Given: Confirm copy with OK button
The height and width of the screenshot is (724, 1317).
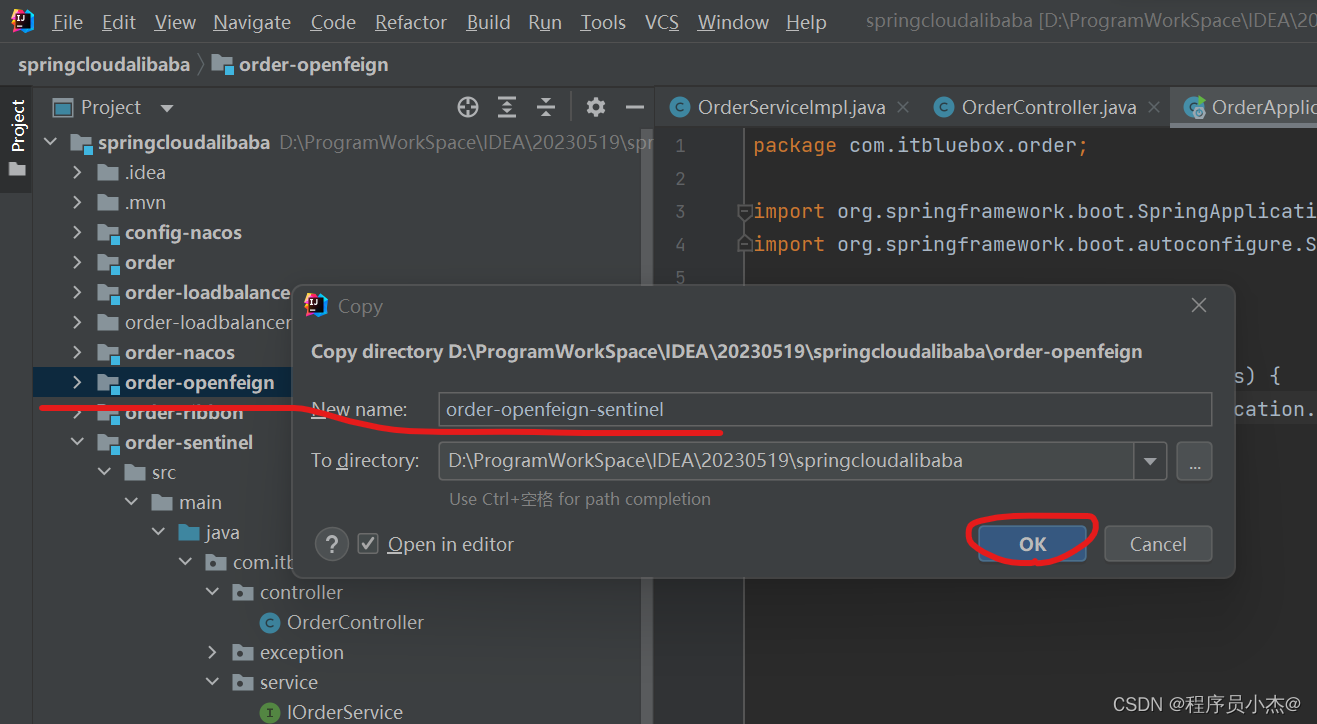Looking at the screenshot, I should [1032, 544].
